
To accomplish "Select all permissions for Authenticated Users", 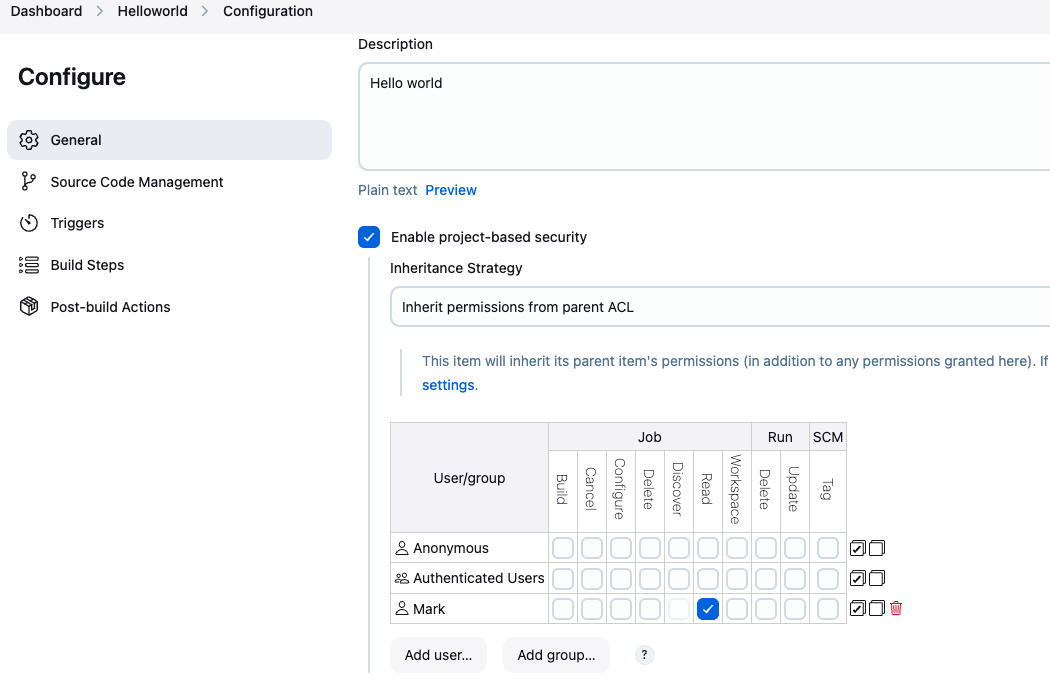I will point(857,578).
